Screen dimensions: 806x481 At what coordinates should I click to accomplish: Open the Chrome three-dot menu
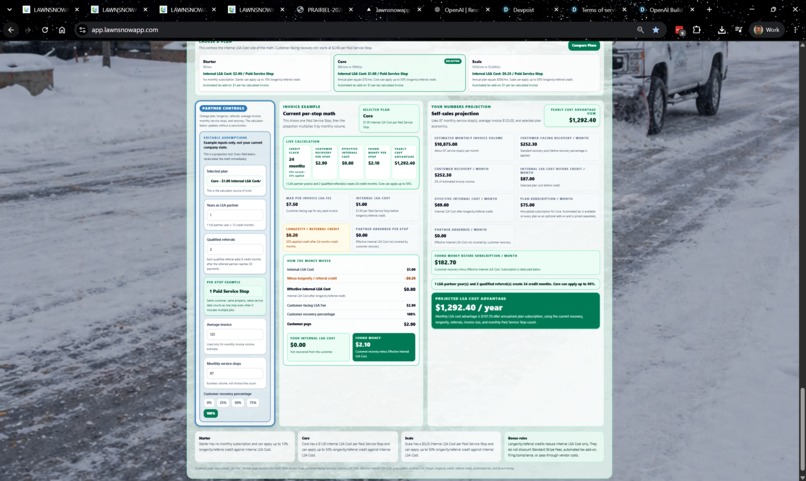click(x=796, y=30)
